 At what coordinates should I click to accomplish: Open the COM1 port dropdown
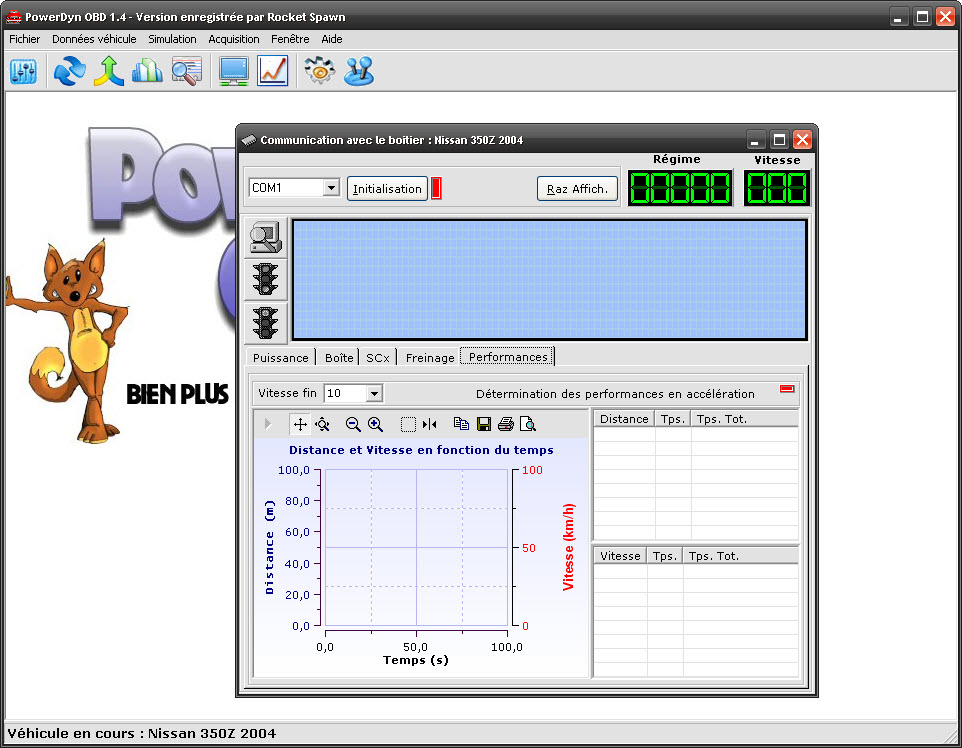(x=331, y=188)
